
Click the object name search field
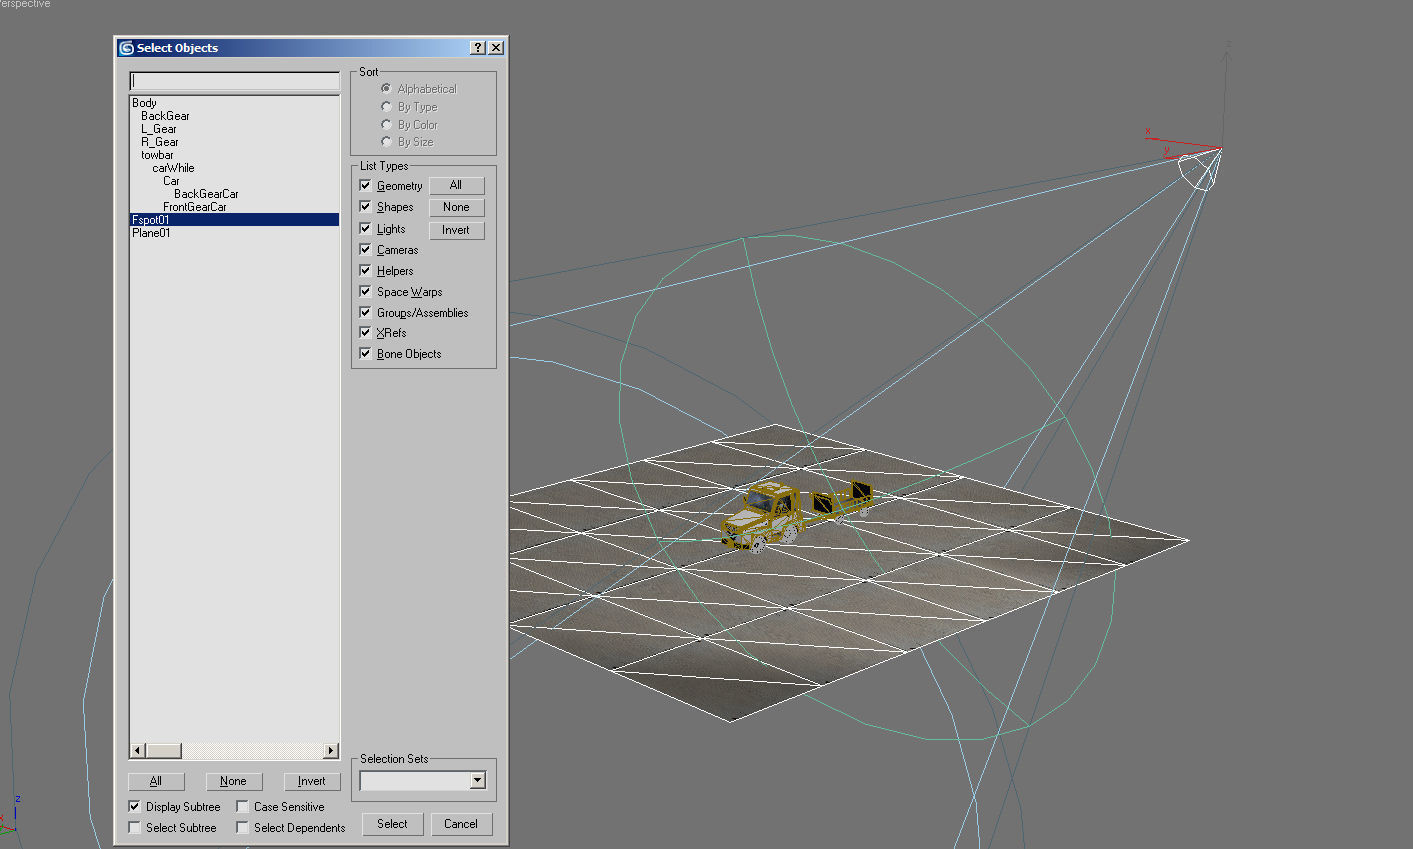tap(235, 81)
